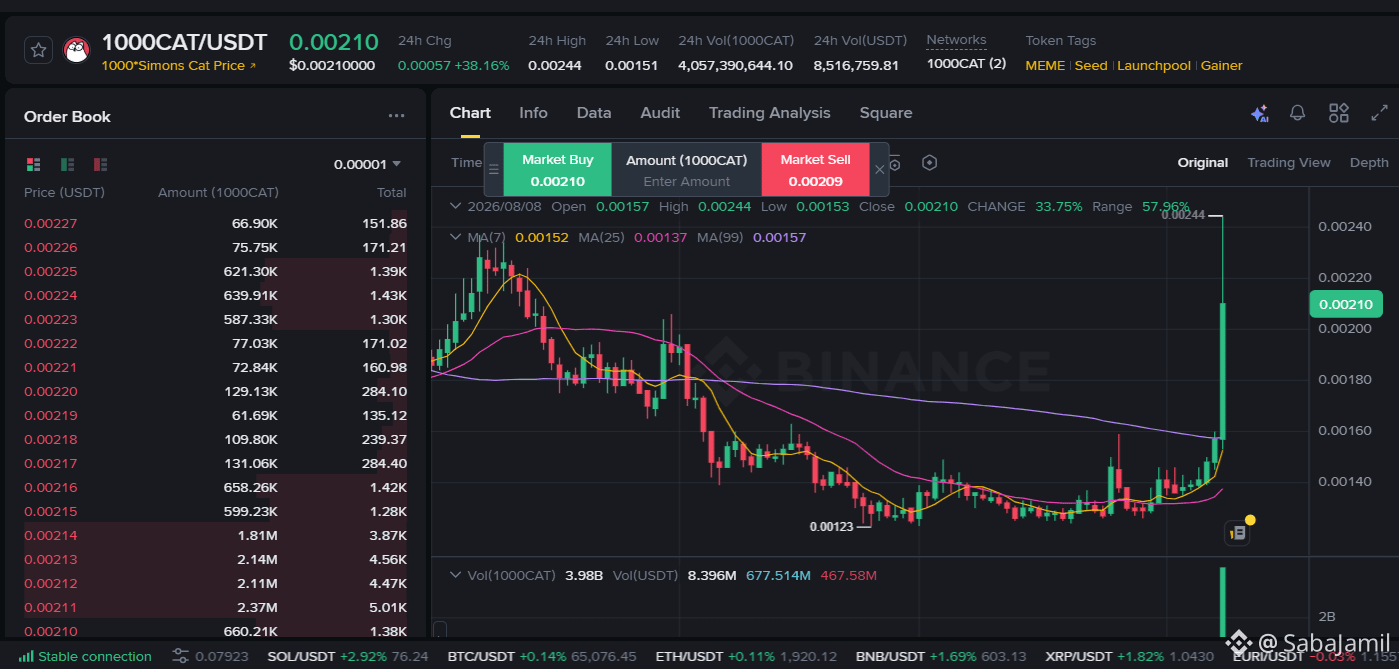Image resolution: width=1399 pixels, height=669 pixels.
Task: Open the AI sparkle assistant icon
Action: (1260, 113)
